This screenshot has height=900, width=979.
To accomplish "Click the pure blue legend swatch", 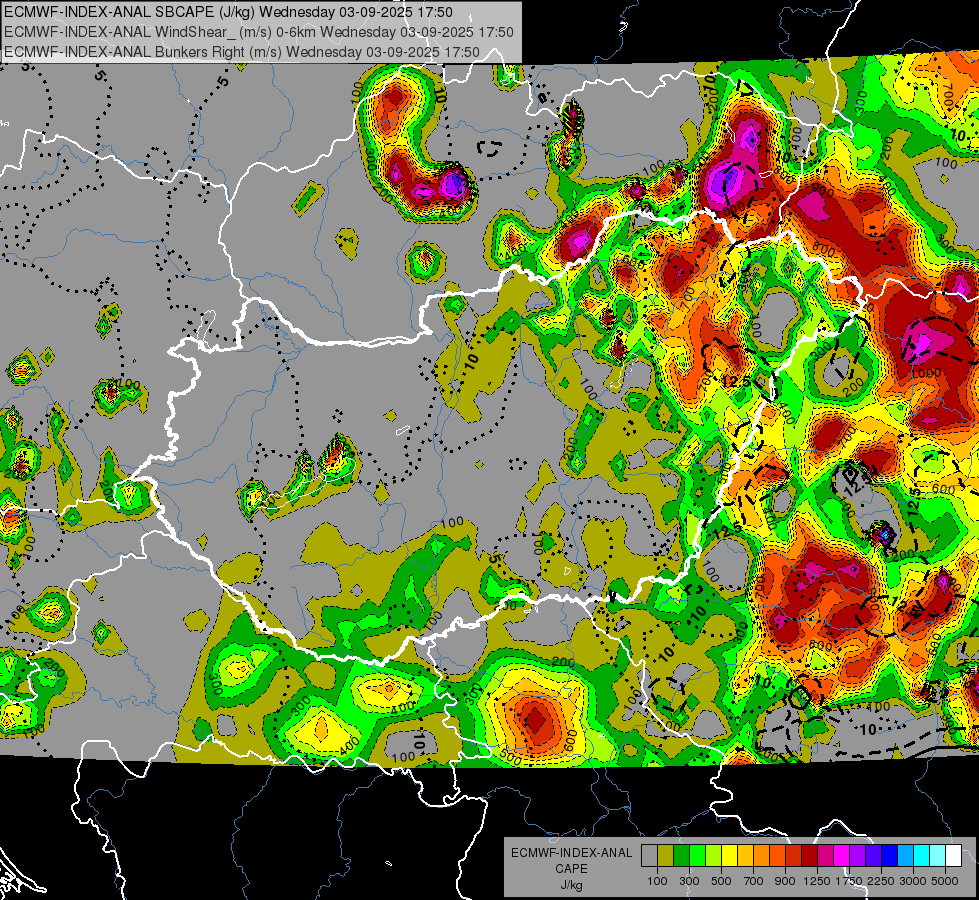I will [x=890, y=856].
